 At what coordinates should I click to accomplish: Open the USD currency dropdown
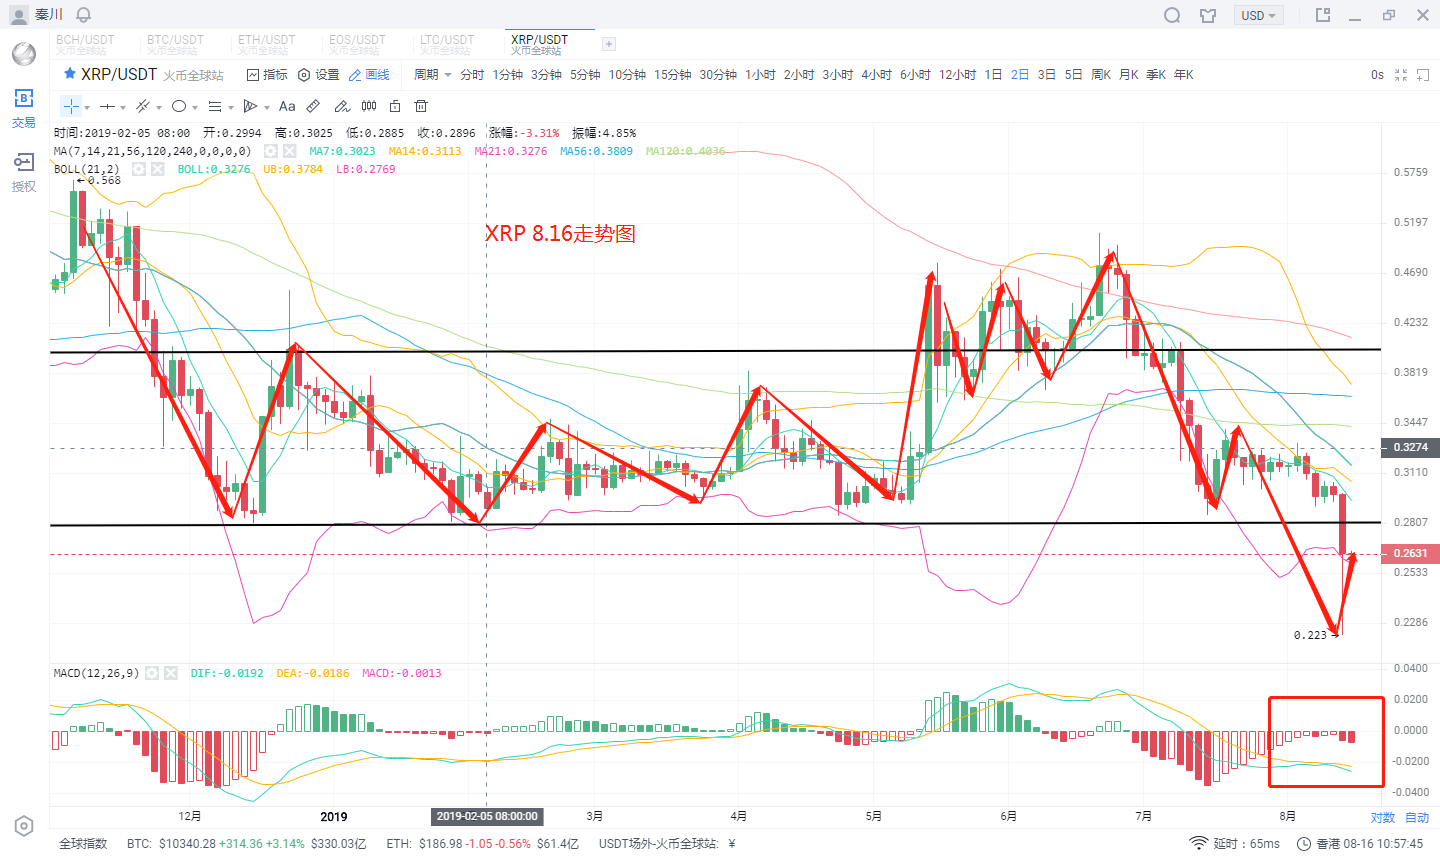[1259, 15]
